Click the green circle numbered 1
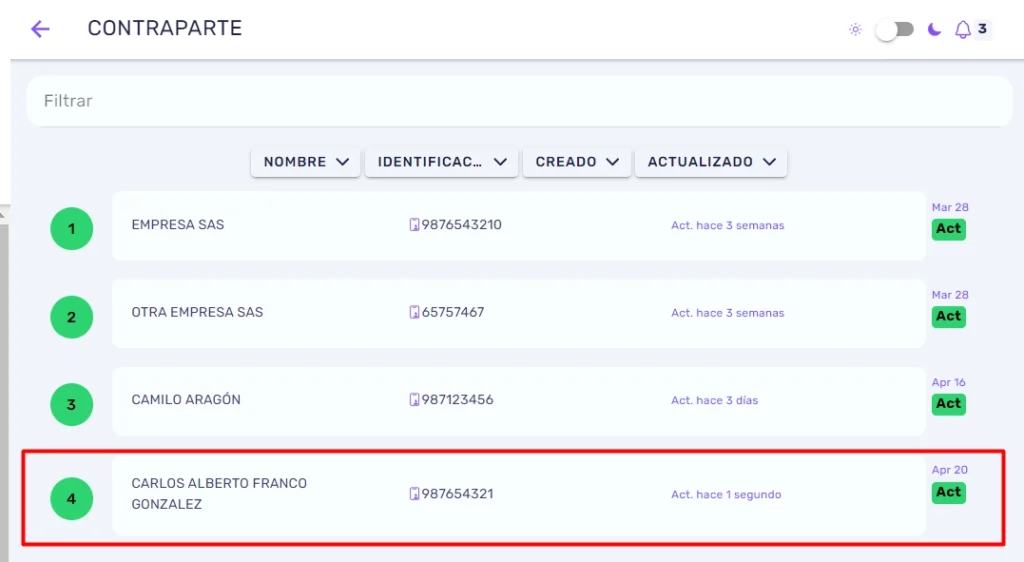 tap(72, 228)
